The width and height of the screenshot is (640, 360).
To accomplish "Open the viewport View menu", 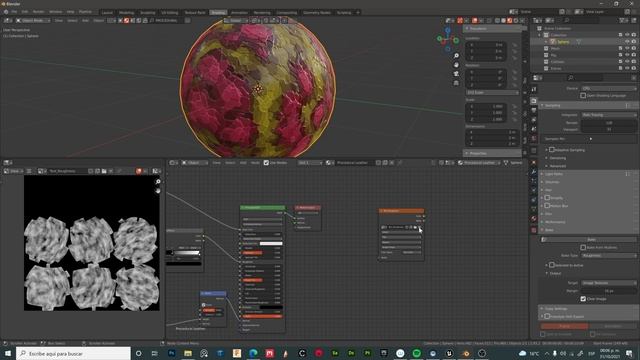I will coord(59,20).
